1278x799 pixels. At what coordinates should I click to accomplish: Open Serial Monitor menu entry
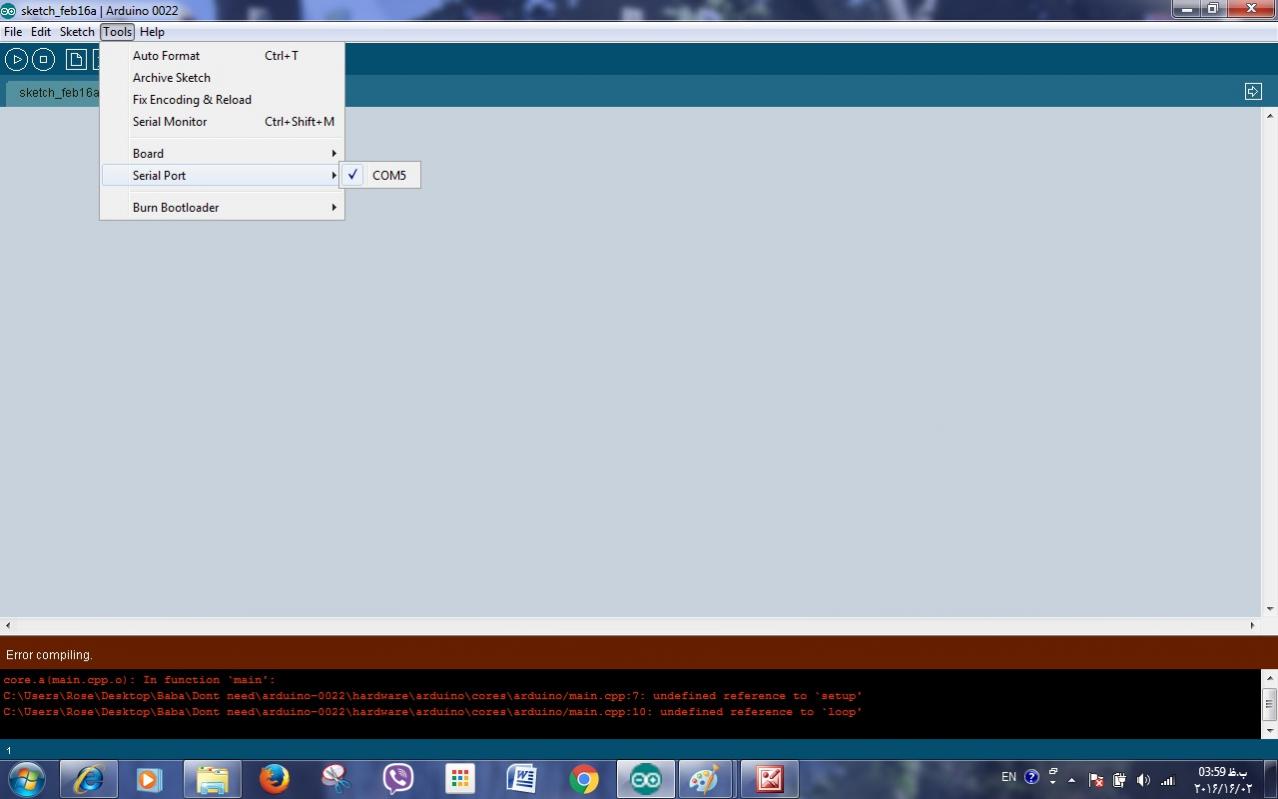pos(170,122)
